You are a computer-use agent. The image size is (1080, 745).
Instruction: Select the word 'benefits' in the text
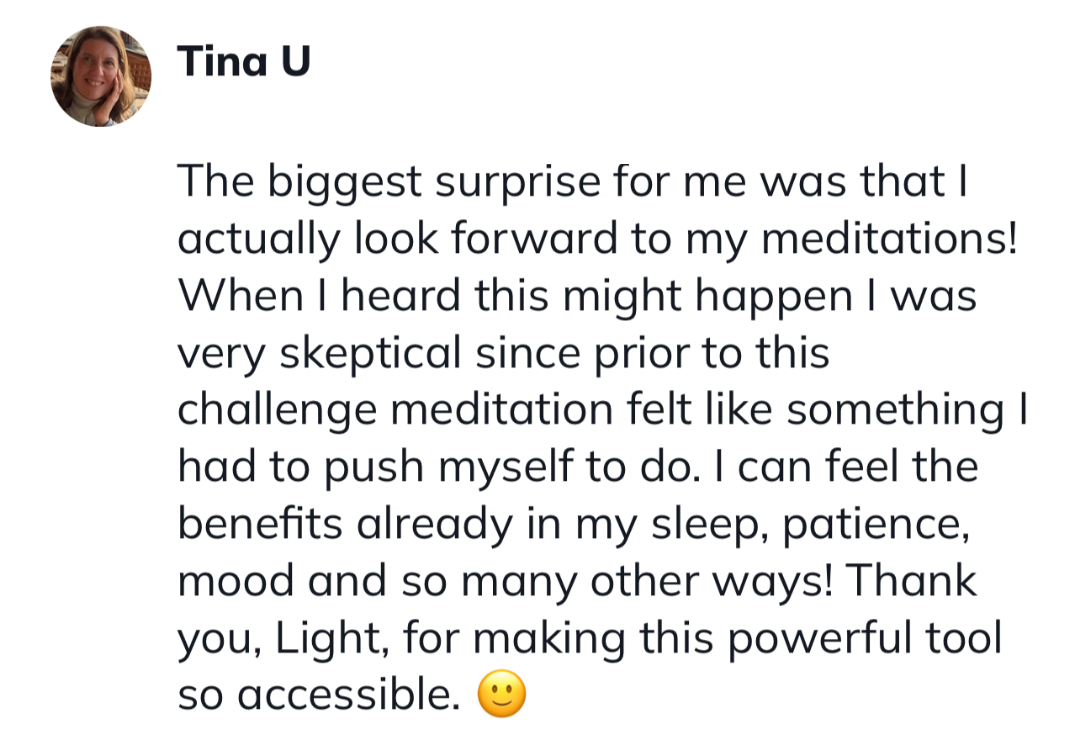click(x=260, y=524)
